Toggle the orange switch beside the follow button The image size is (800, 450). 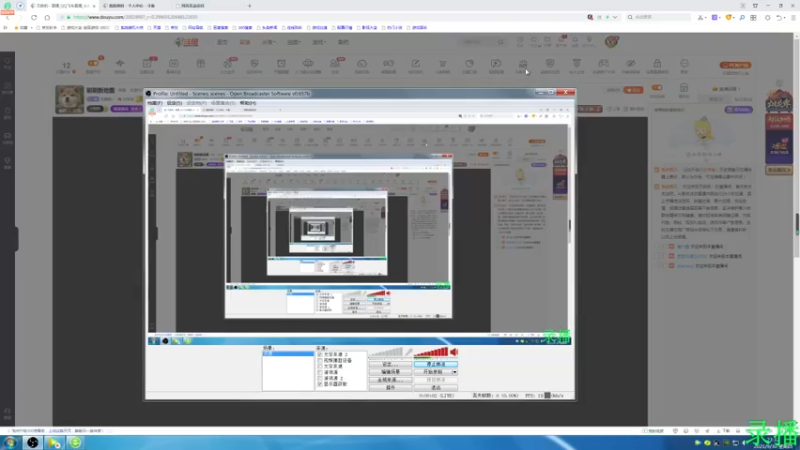click(657, 88)
